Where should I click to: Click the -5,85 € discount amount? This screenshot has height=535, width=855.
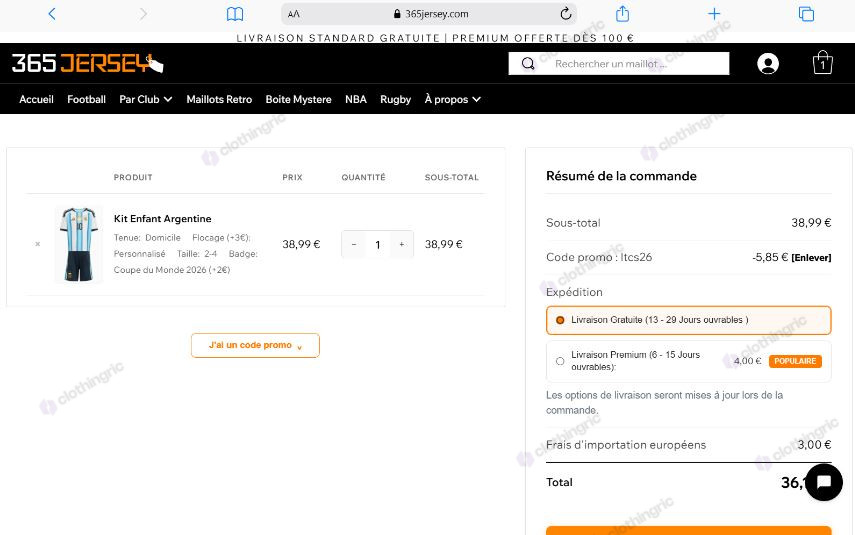(770, 257)
